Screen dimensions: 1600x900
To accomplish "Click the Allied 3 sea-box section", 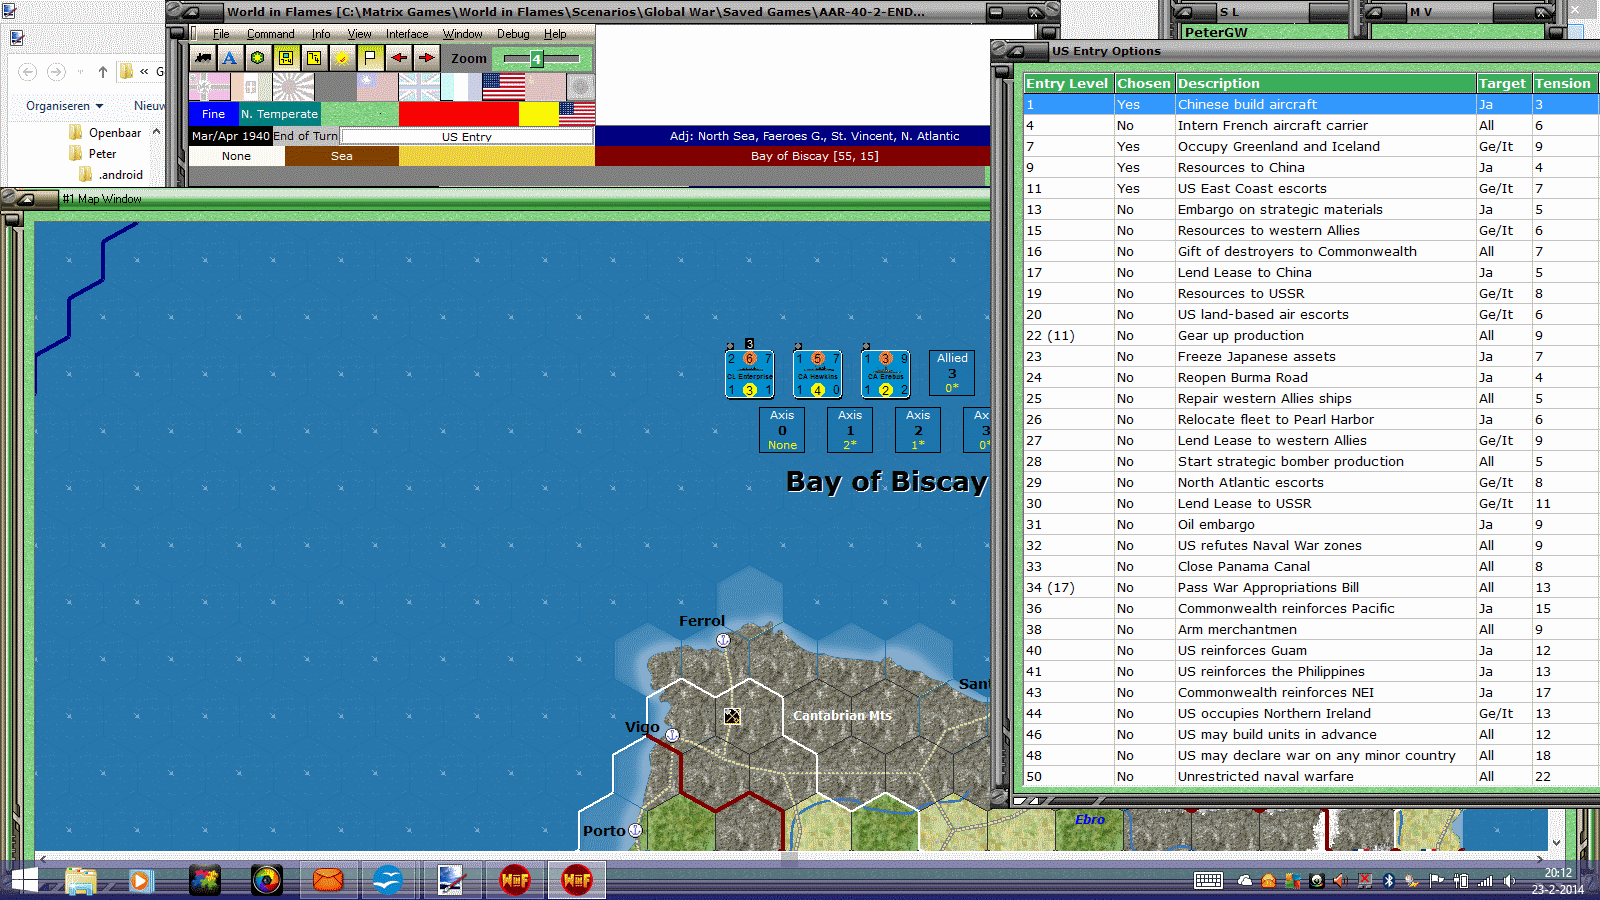I will [x=952, y=373].
